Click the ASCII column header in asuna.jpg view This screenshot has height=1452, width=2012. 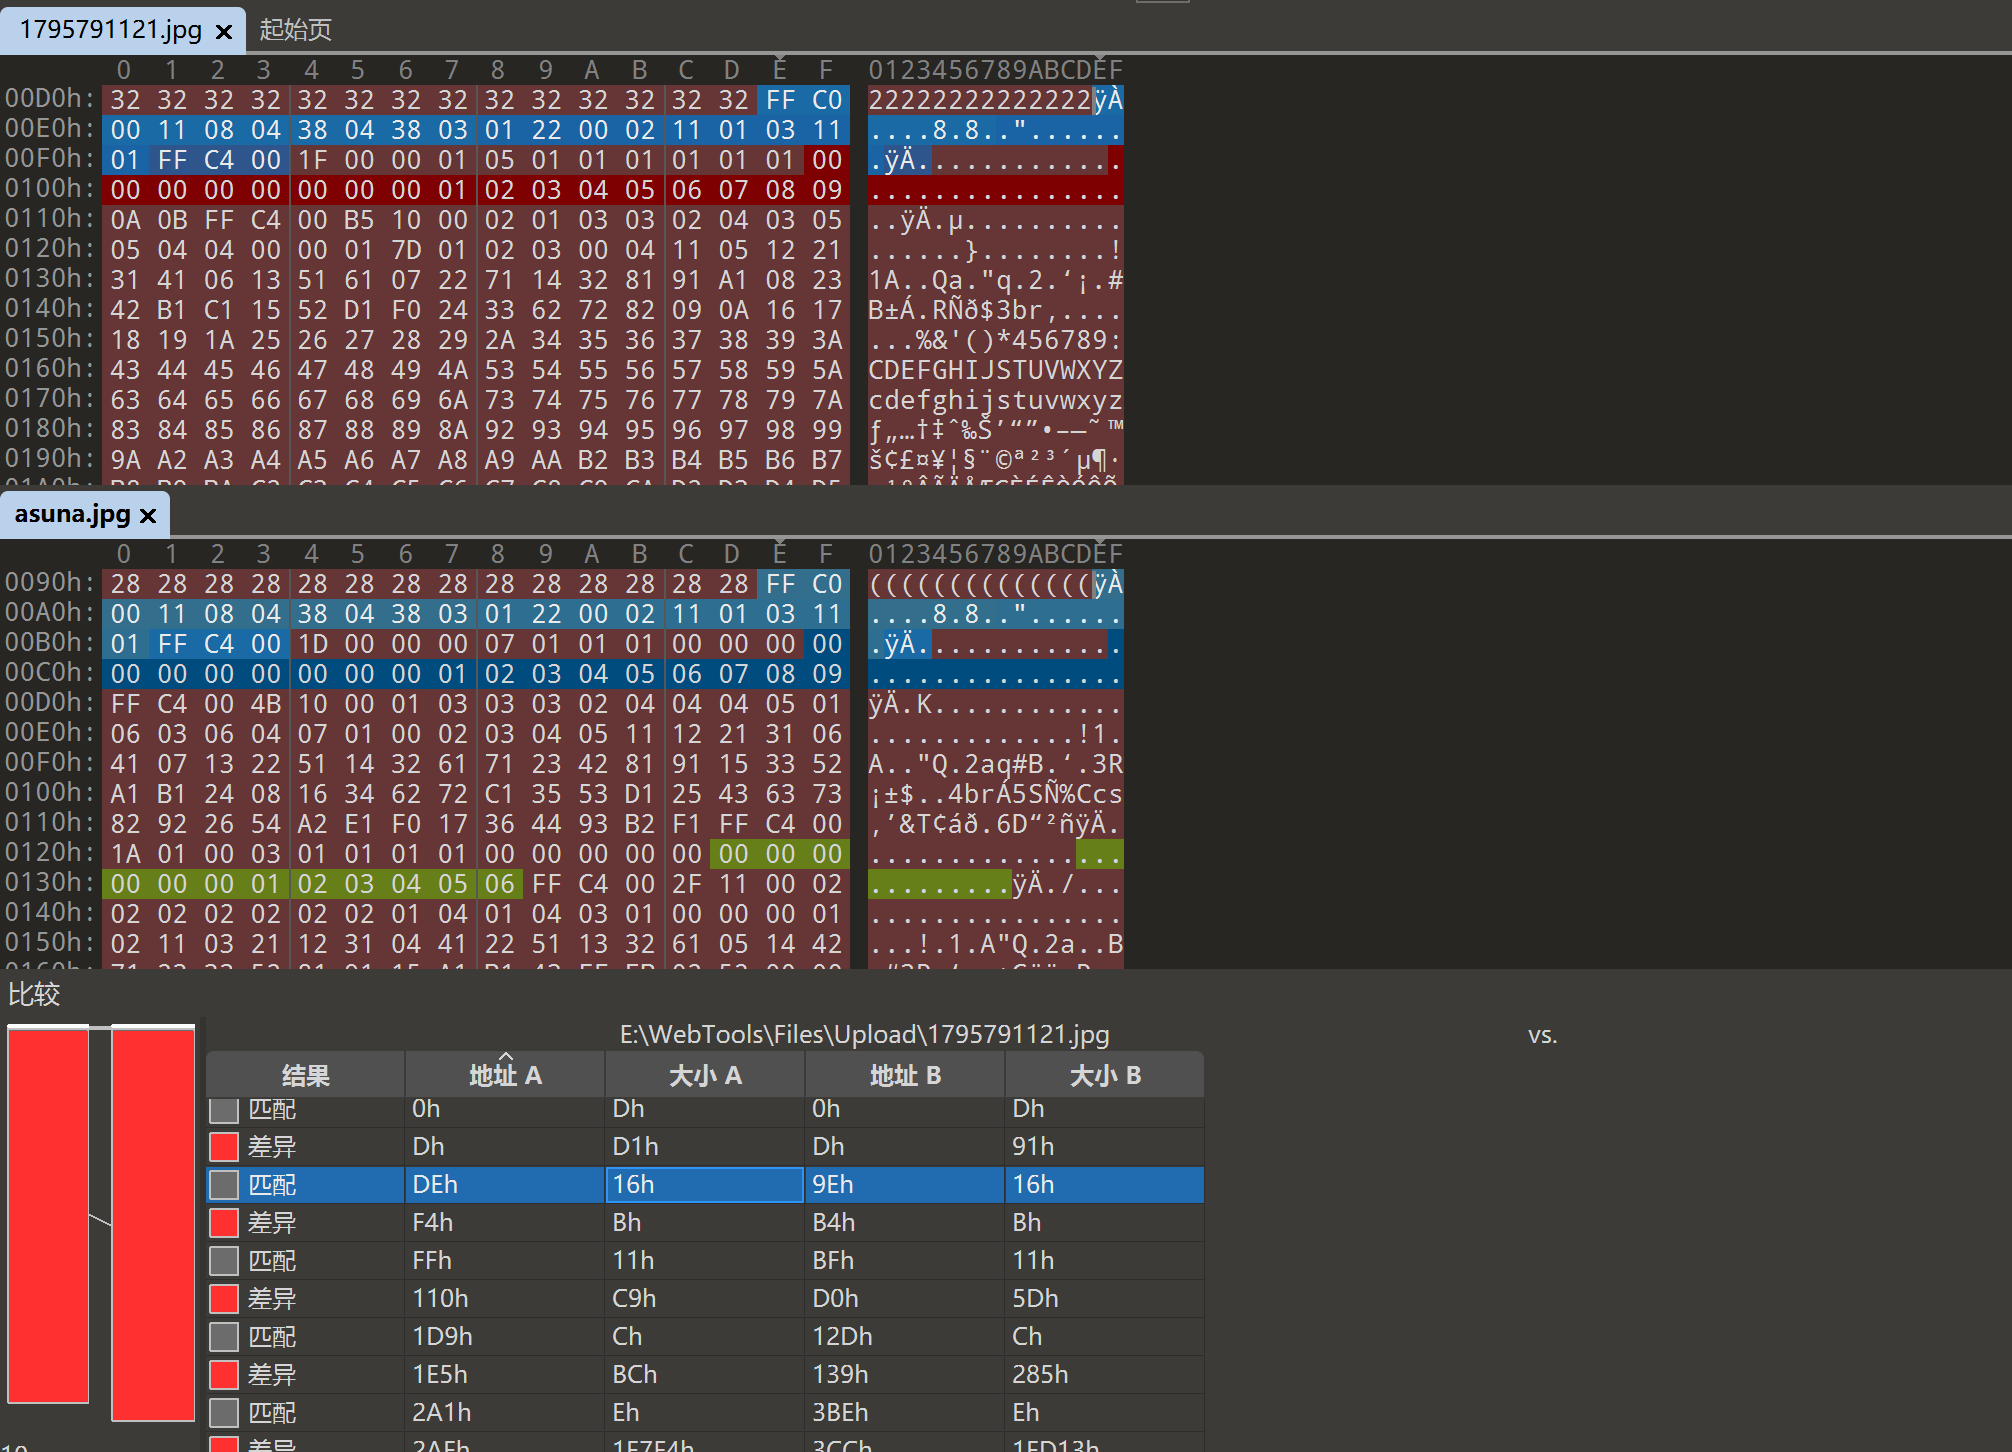click(x=995, y=554)
